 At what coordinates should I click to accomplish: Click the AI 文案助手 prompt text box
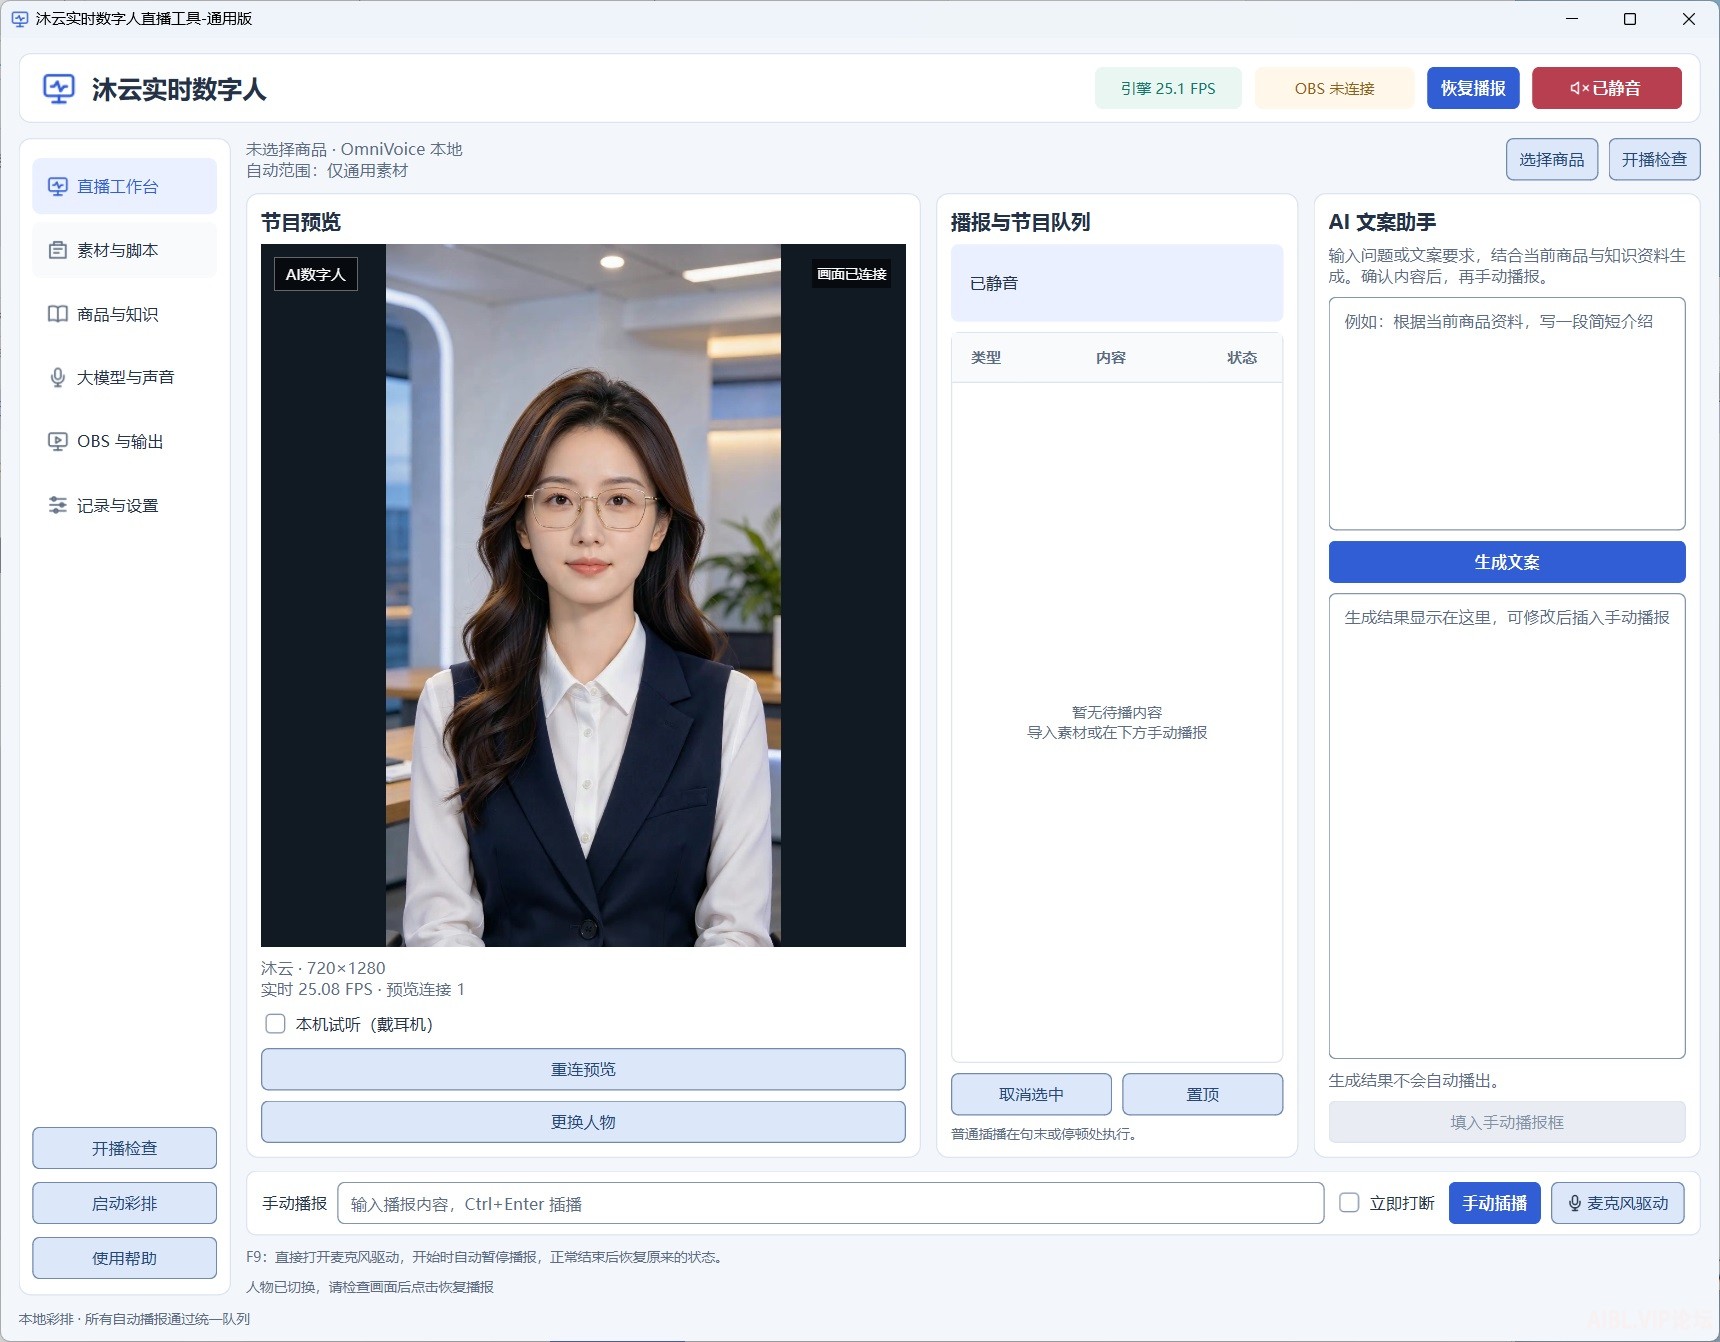(1507, 413)
